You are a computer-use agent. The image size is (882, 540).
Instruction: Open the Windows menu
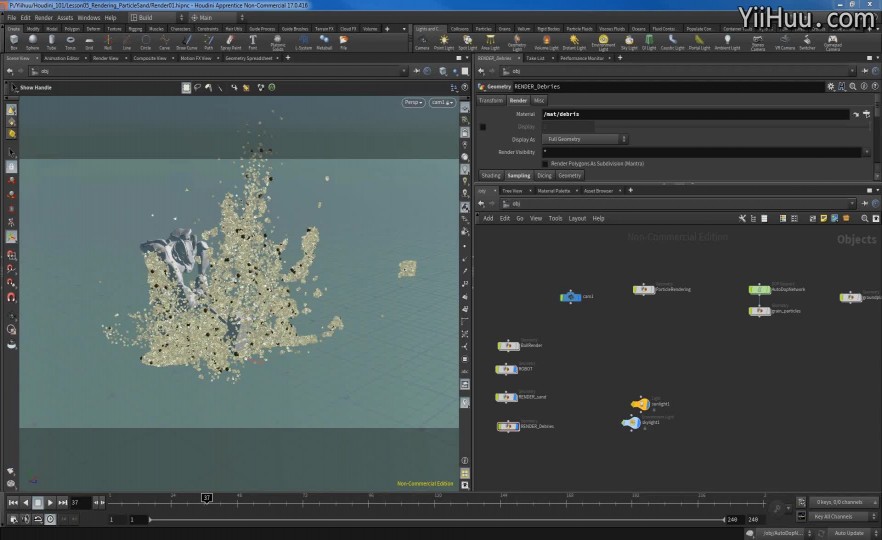pos(89,17)
